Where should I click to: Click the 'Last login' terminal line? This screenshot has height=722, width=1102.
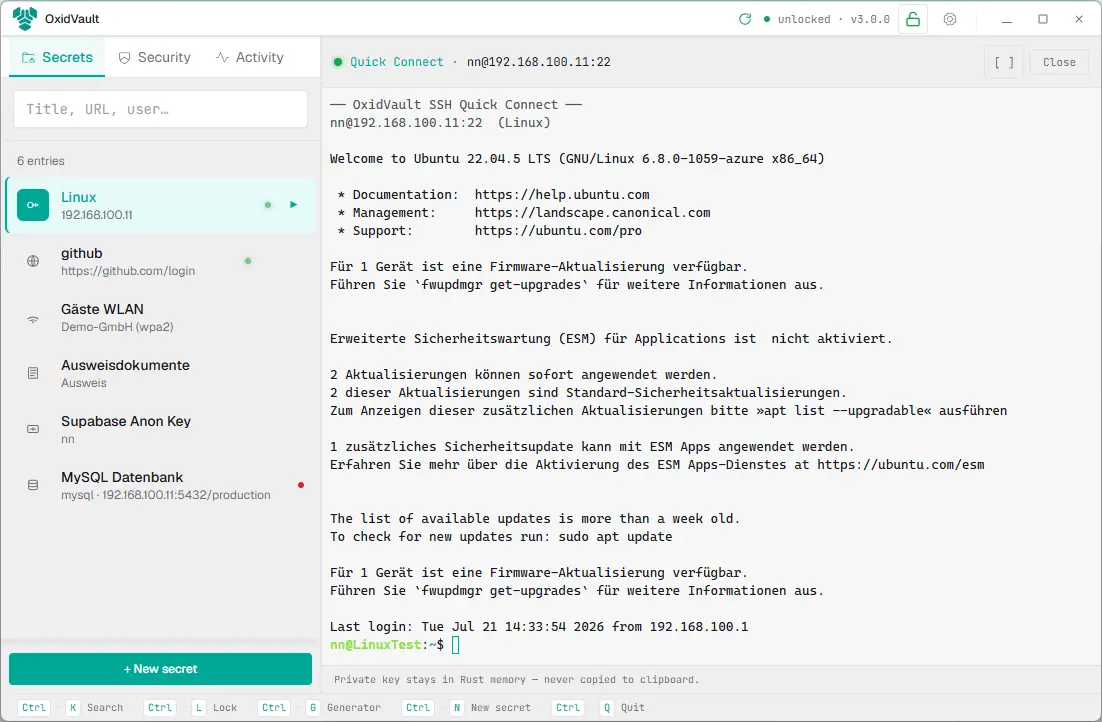point(539,626)
